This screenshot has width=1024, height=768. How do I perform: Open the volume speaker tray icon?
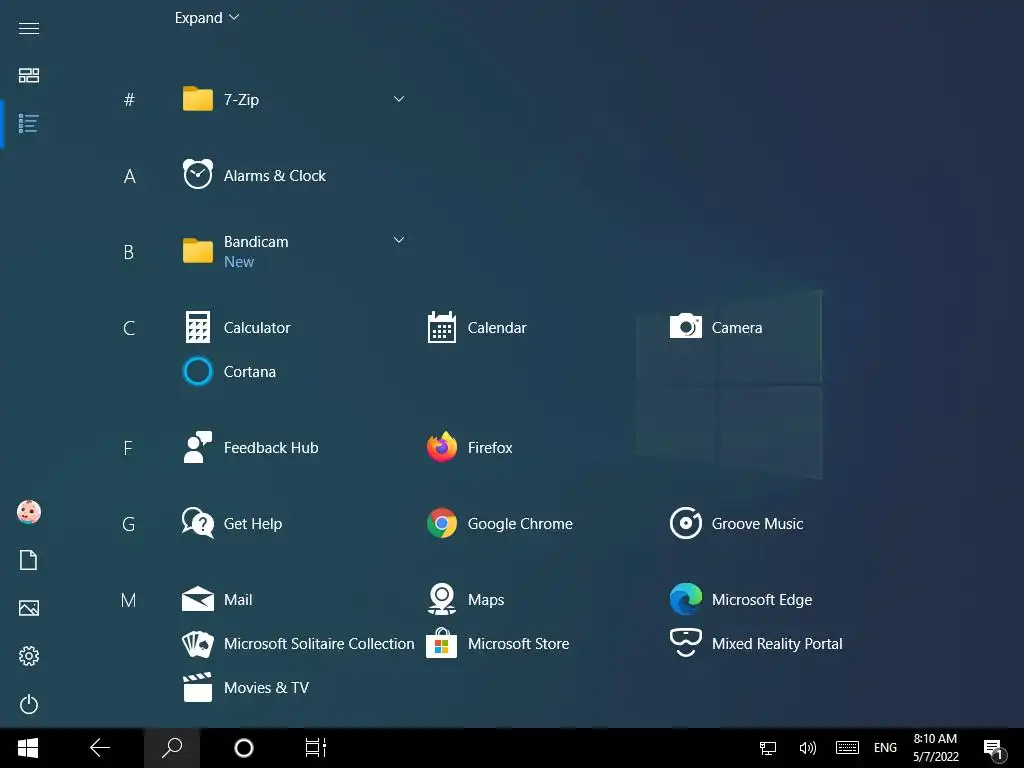(807, 748)
